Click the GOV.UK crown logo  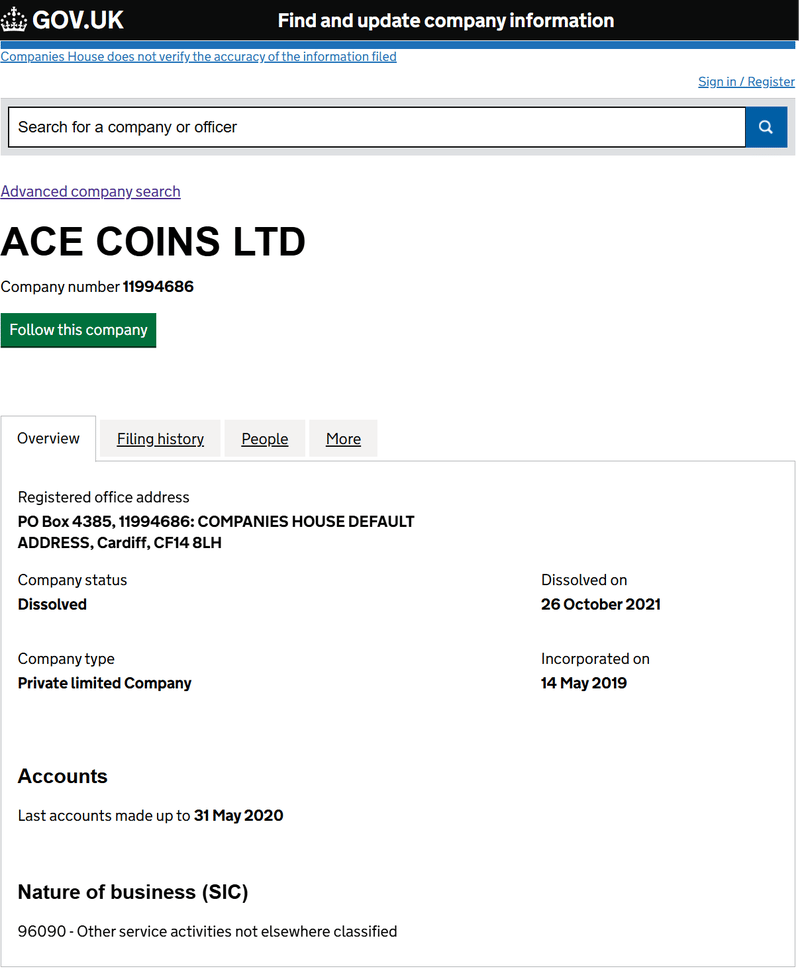click(x=14, y=20)
